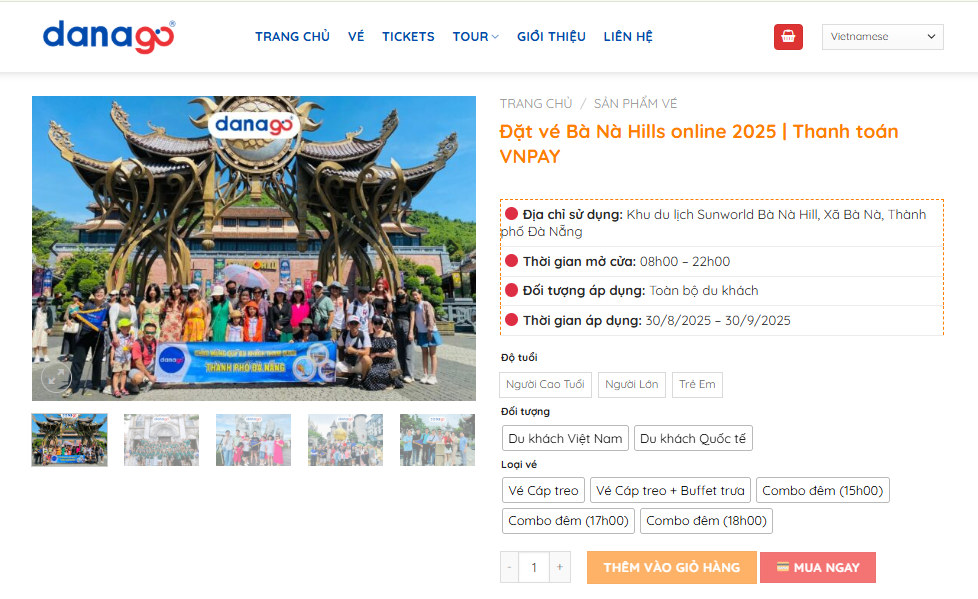Expand the TOUR menu chevron

coord(495,37)
